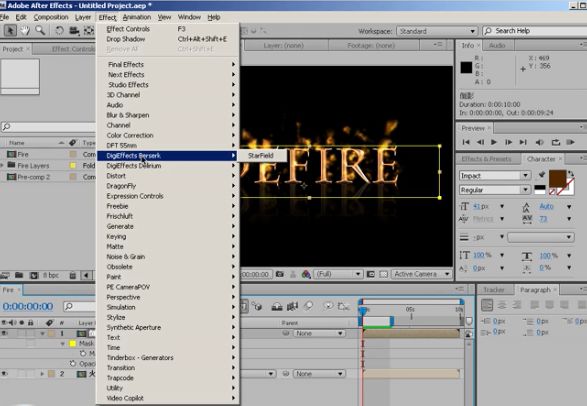Open Trapcode effects submenu

(168, 378)
